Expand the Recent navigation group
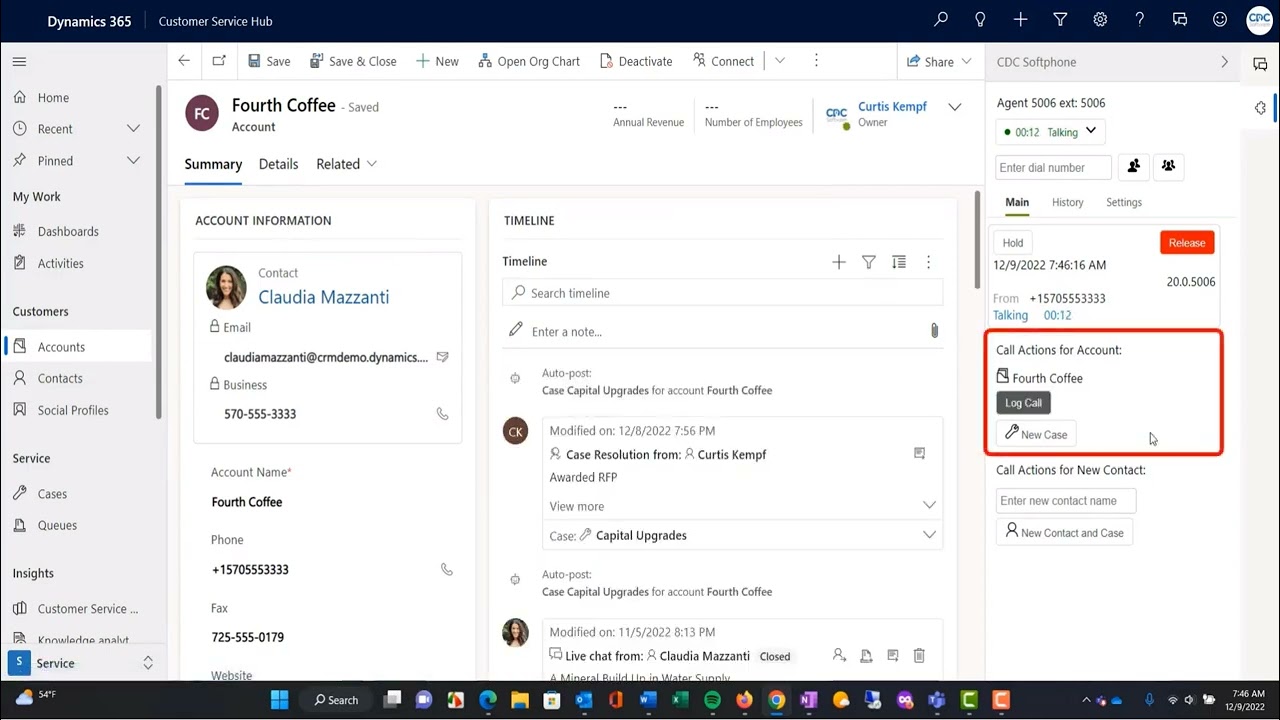Image resolution: width=1280 pixels, height=720 pixels. click(133, 129)
